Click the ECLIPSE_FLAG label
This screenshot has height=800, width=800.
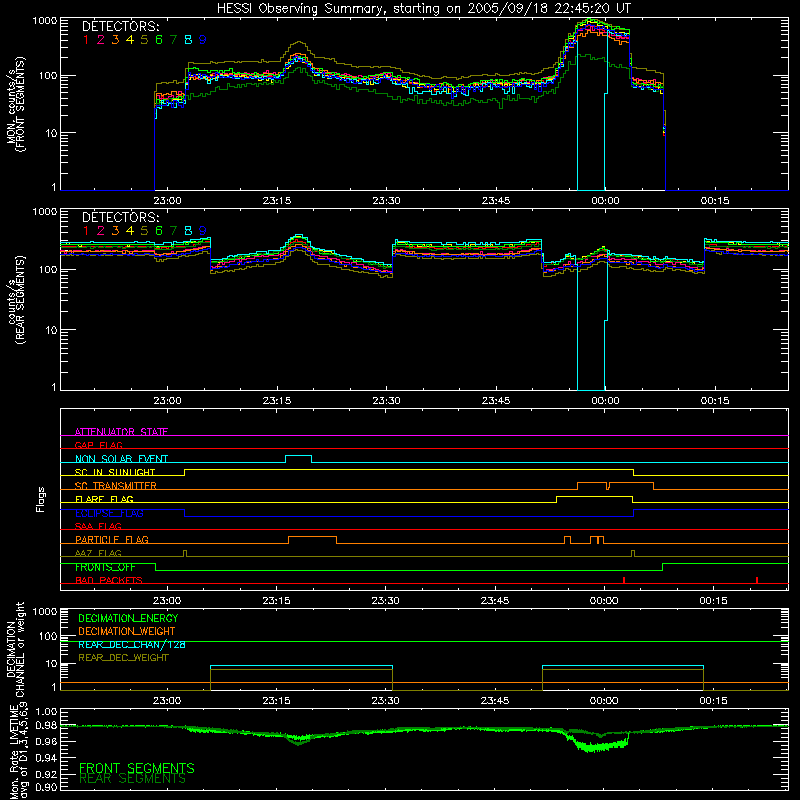(x=109, y=513)
